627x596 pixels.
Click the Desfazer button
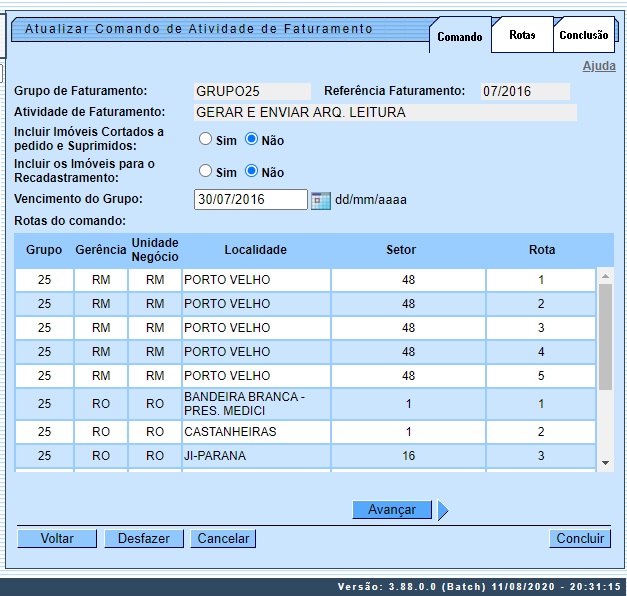144,538
